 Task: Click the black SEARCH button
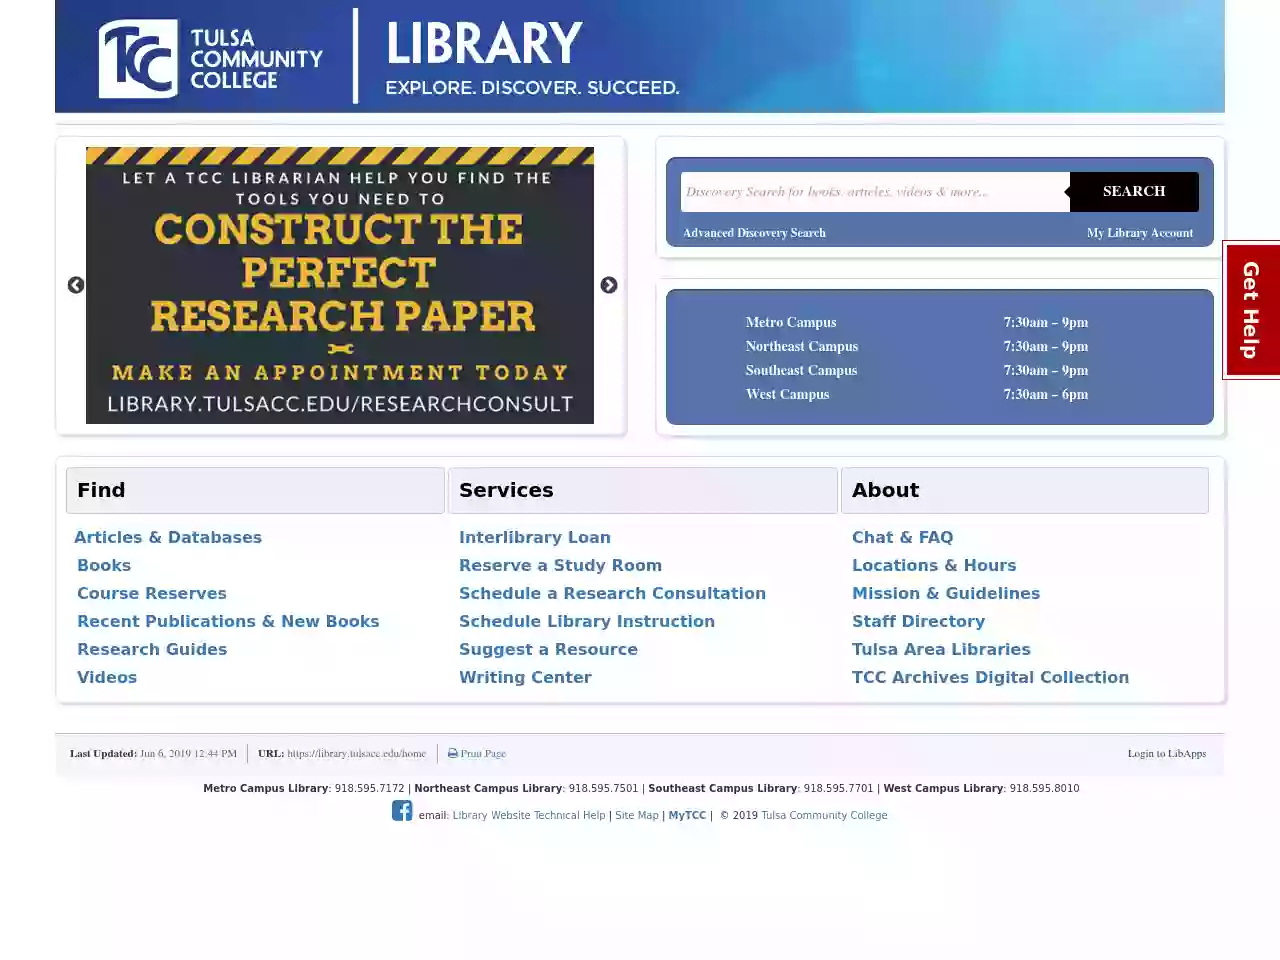[x=1134, y=192]
